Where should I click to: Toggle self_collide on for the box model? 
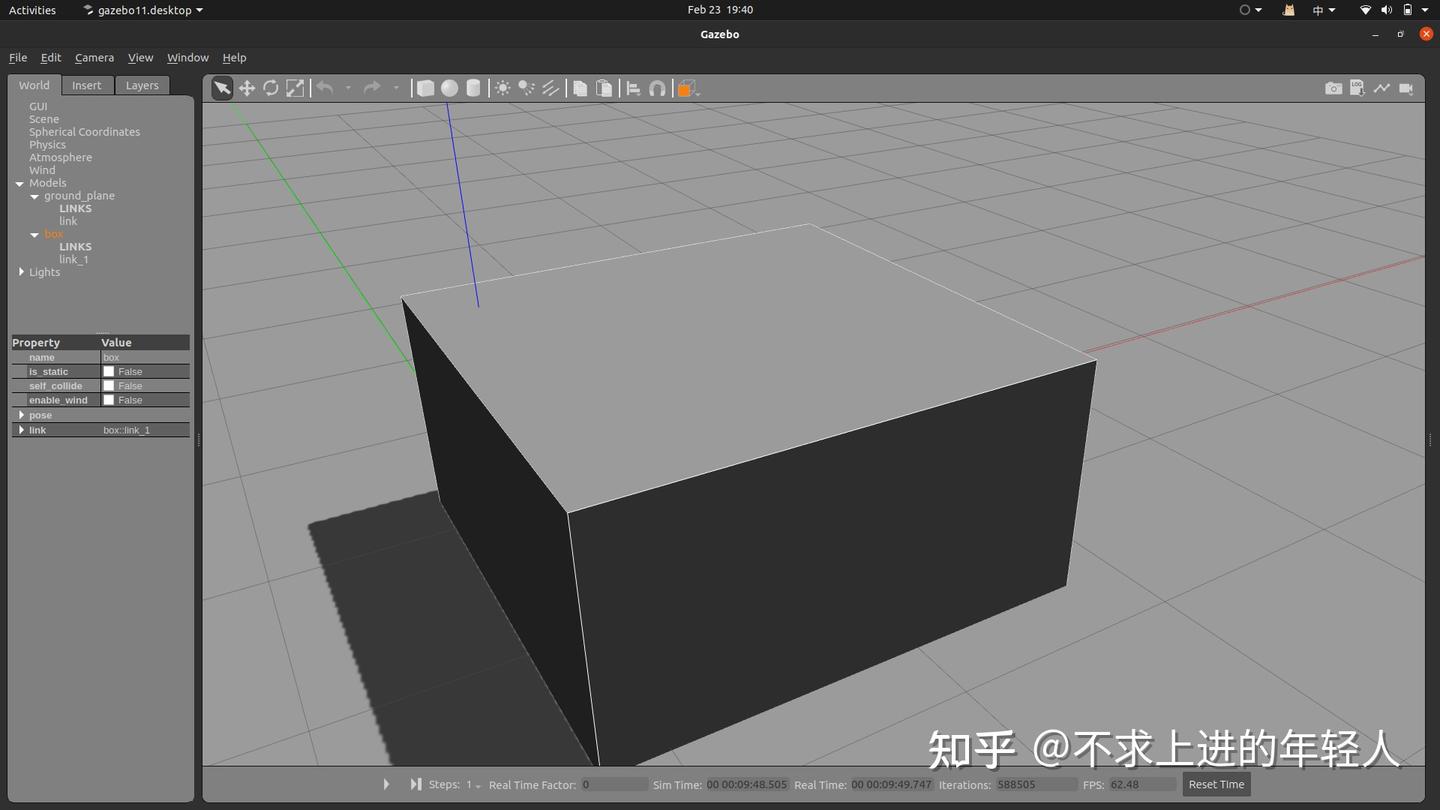coord(108,385)
